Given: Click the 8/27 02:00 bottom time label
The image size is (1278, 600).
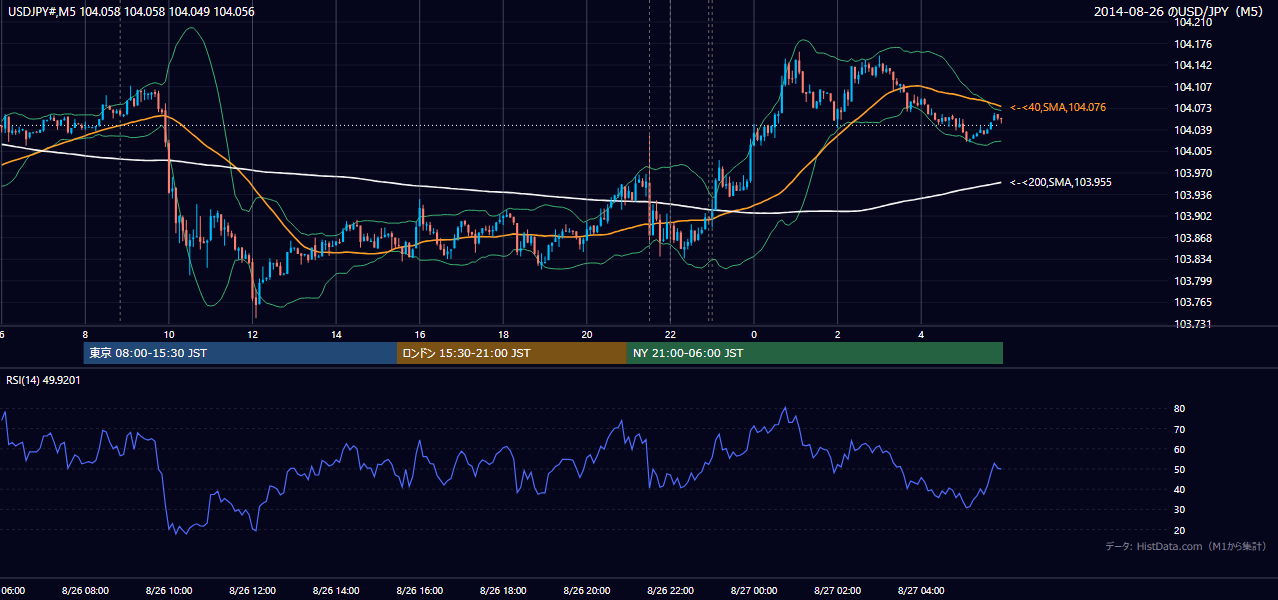Looking at the screenshot, I should coord(838,591).
